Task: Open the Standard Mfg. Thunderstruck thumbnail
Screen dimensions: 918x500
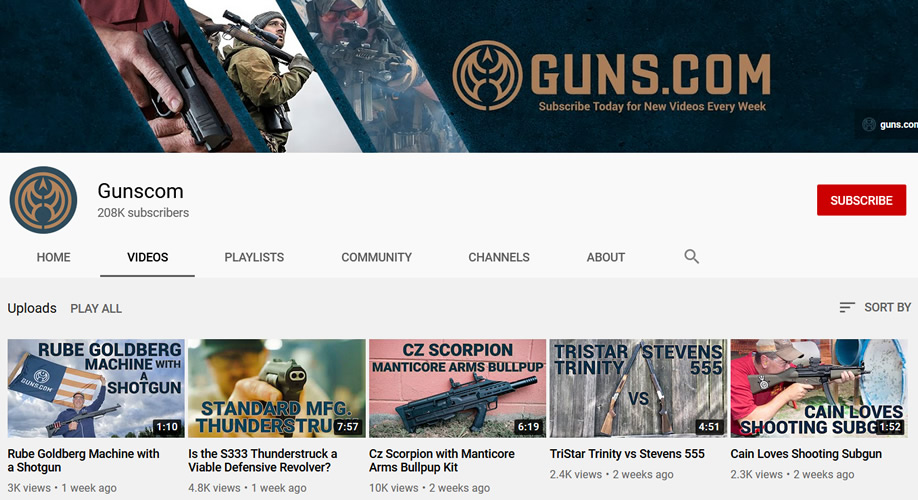Action: point(276,388)
